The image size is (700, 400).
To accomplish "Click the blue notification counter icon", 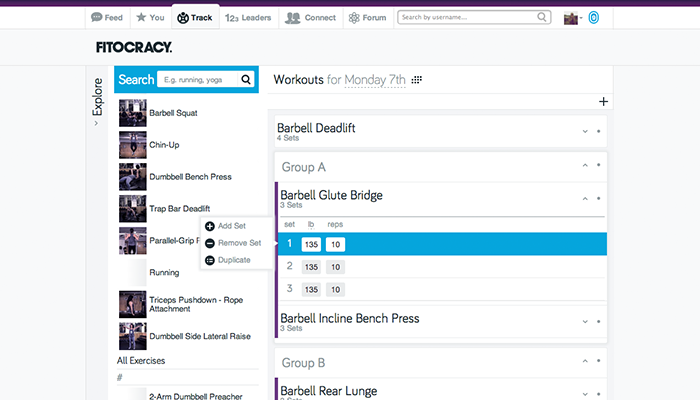I will (x=593, y=18).
